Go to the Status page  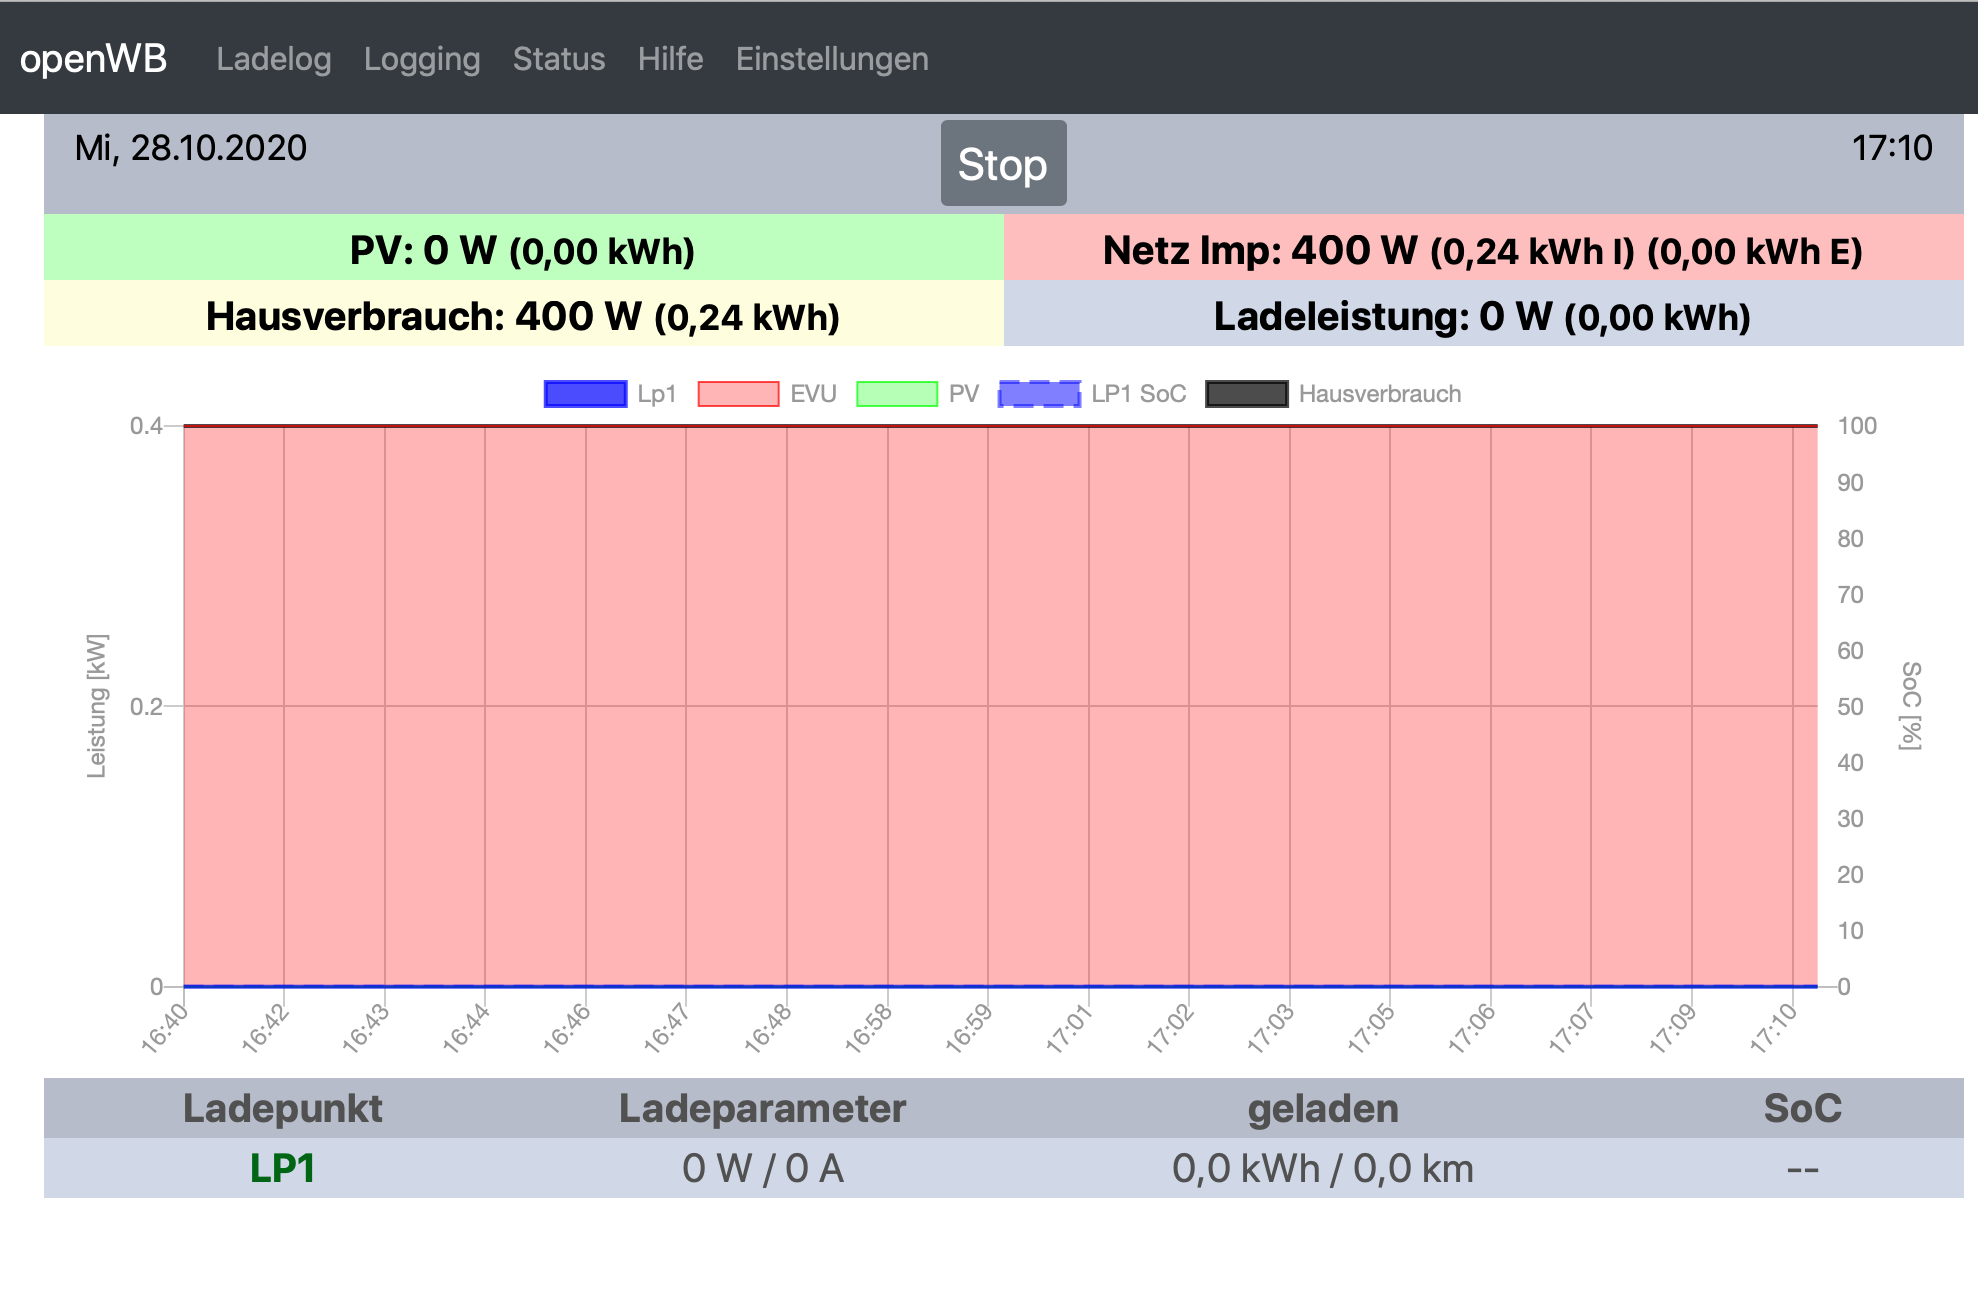pos(558,59)
